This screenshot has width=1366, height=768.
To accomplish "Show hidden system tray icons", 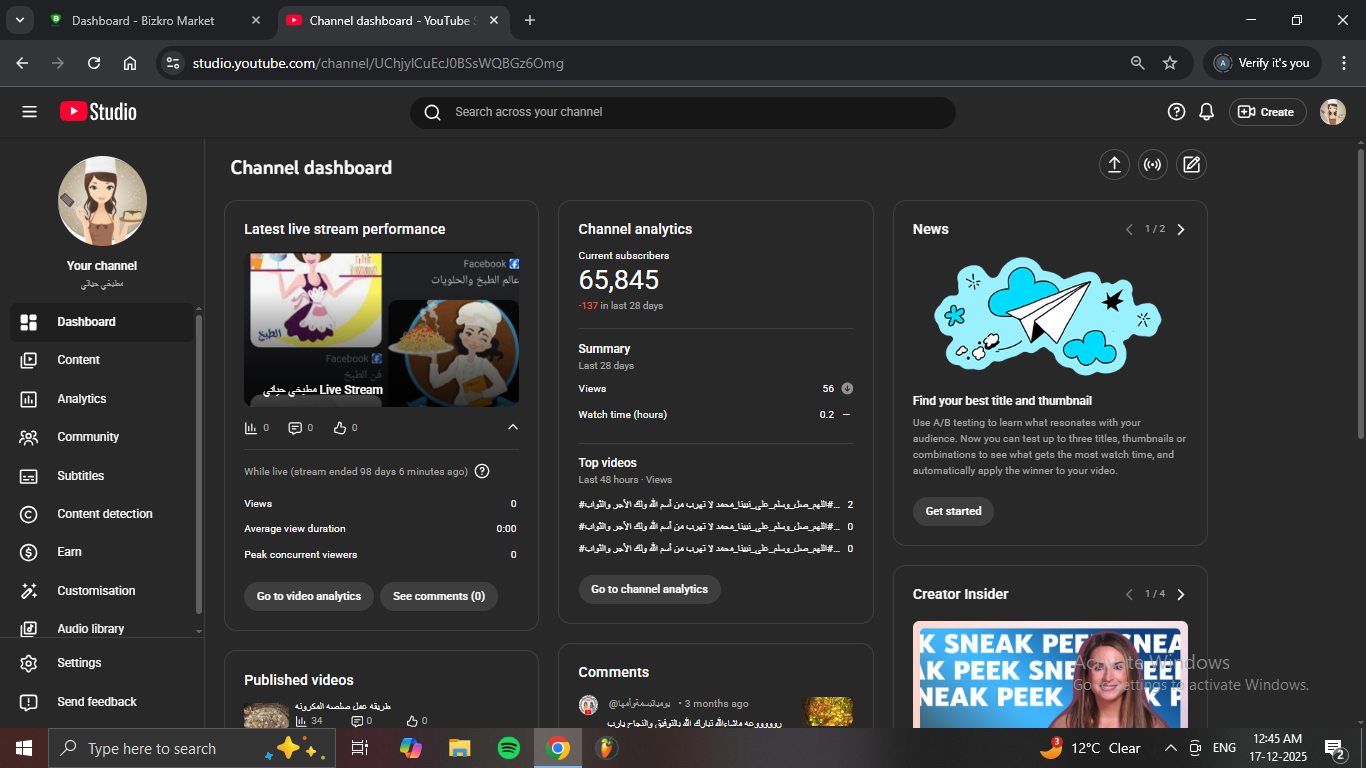I will [x=1170, y=748].
